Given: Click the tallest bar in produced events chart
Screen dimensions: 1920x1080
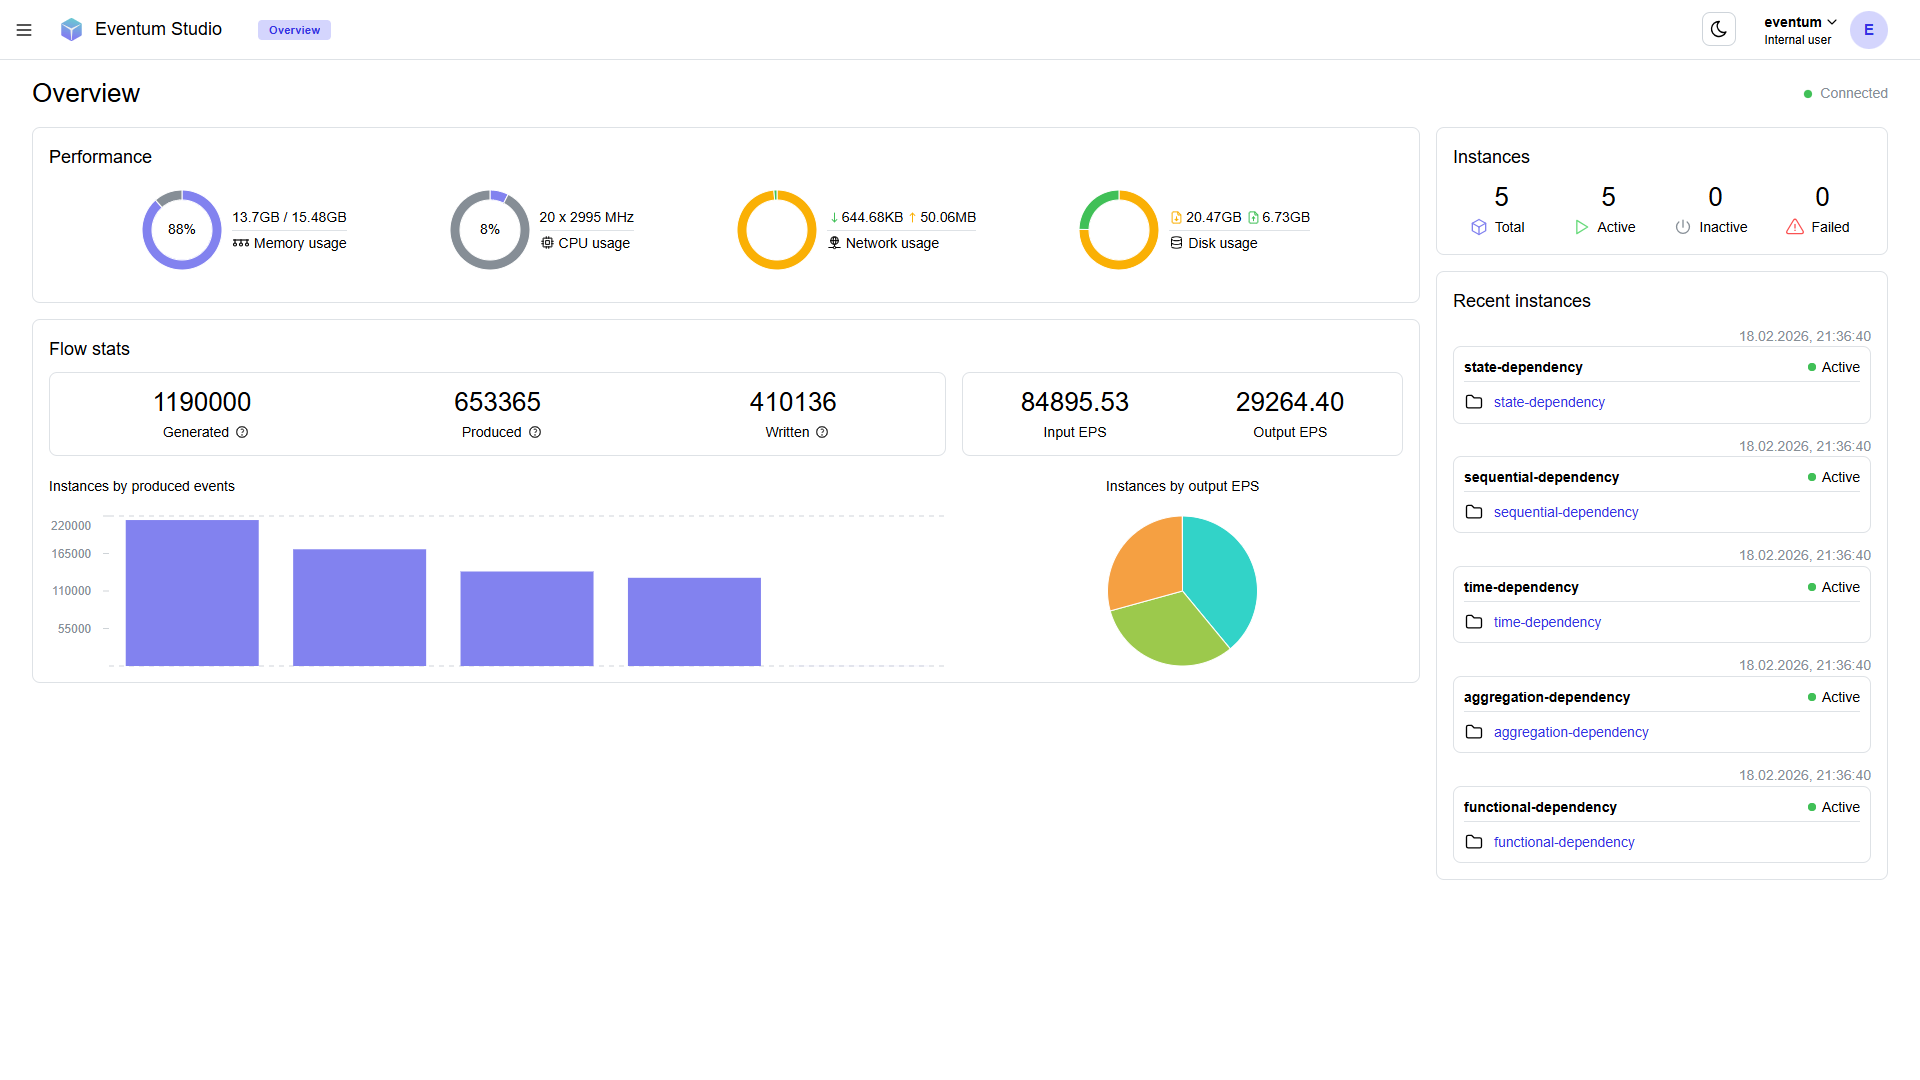Looking at the screenshot, I should click(192, 592).
